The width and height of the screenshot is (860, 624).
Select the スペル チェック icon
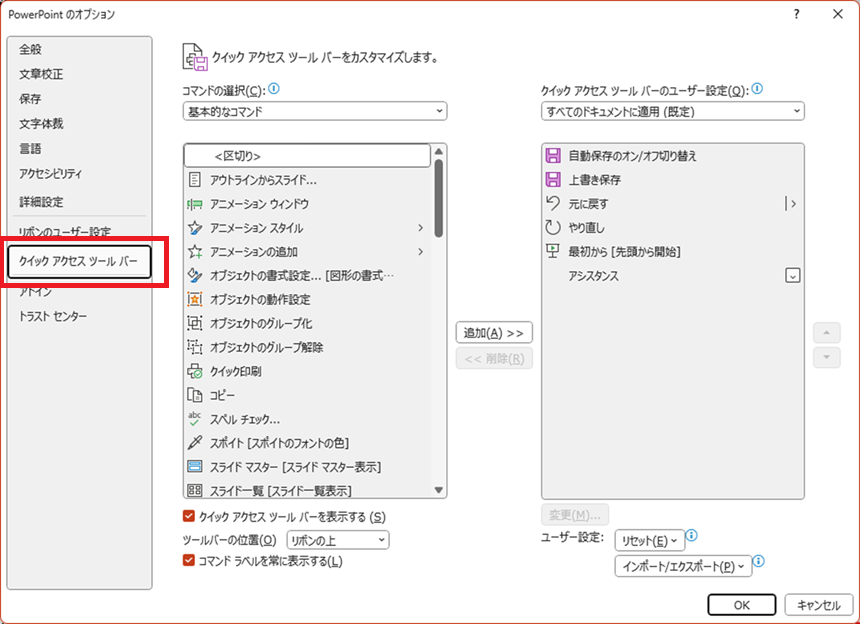coord(195,419)
